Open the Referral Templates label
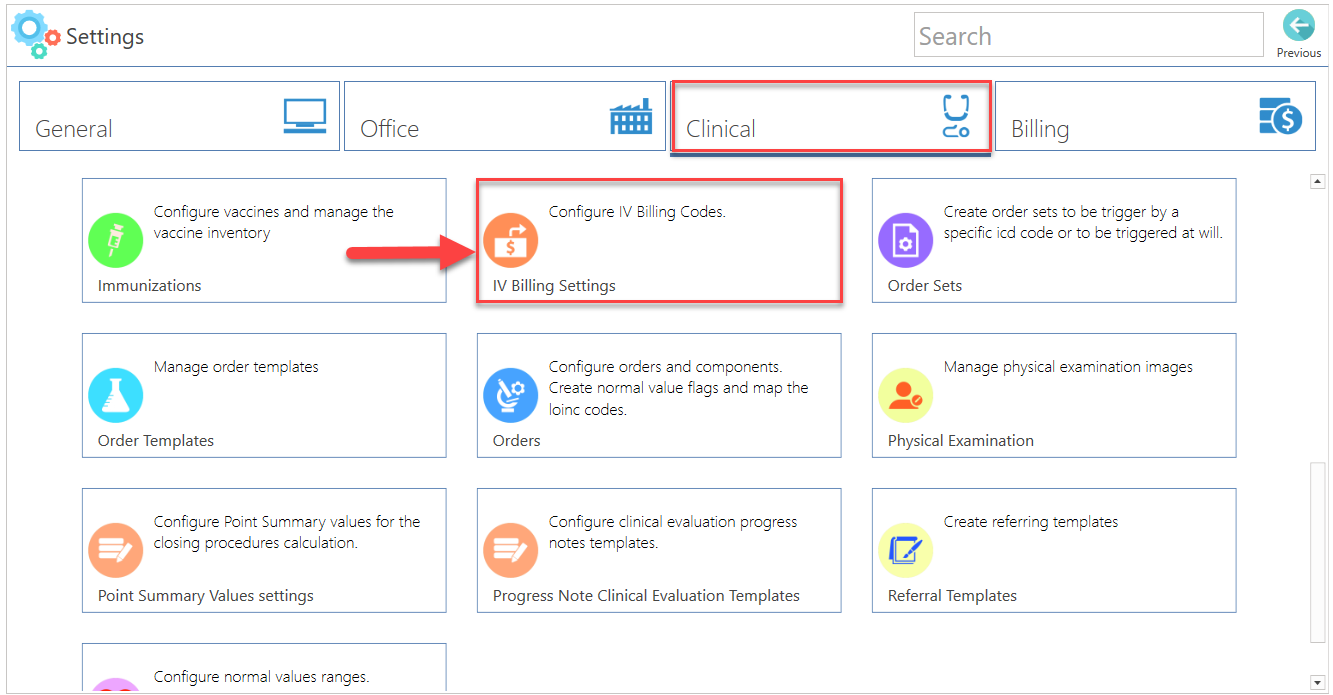This screenshot has height=695, width=1333. 952,596
